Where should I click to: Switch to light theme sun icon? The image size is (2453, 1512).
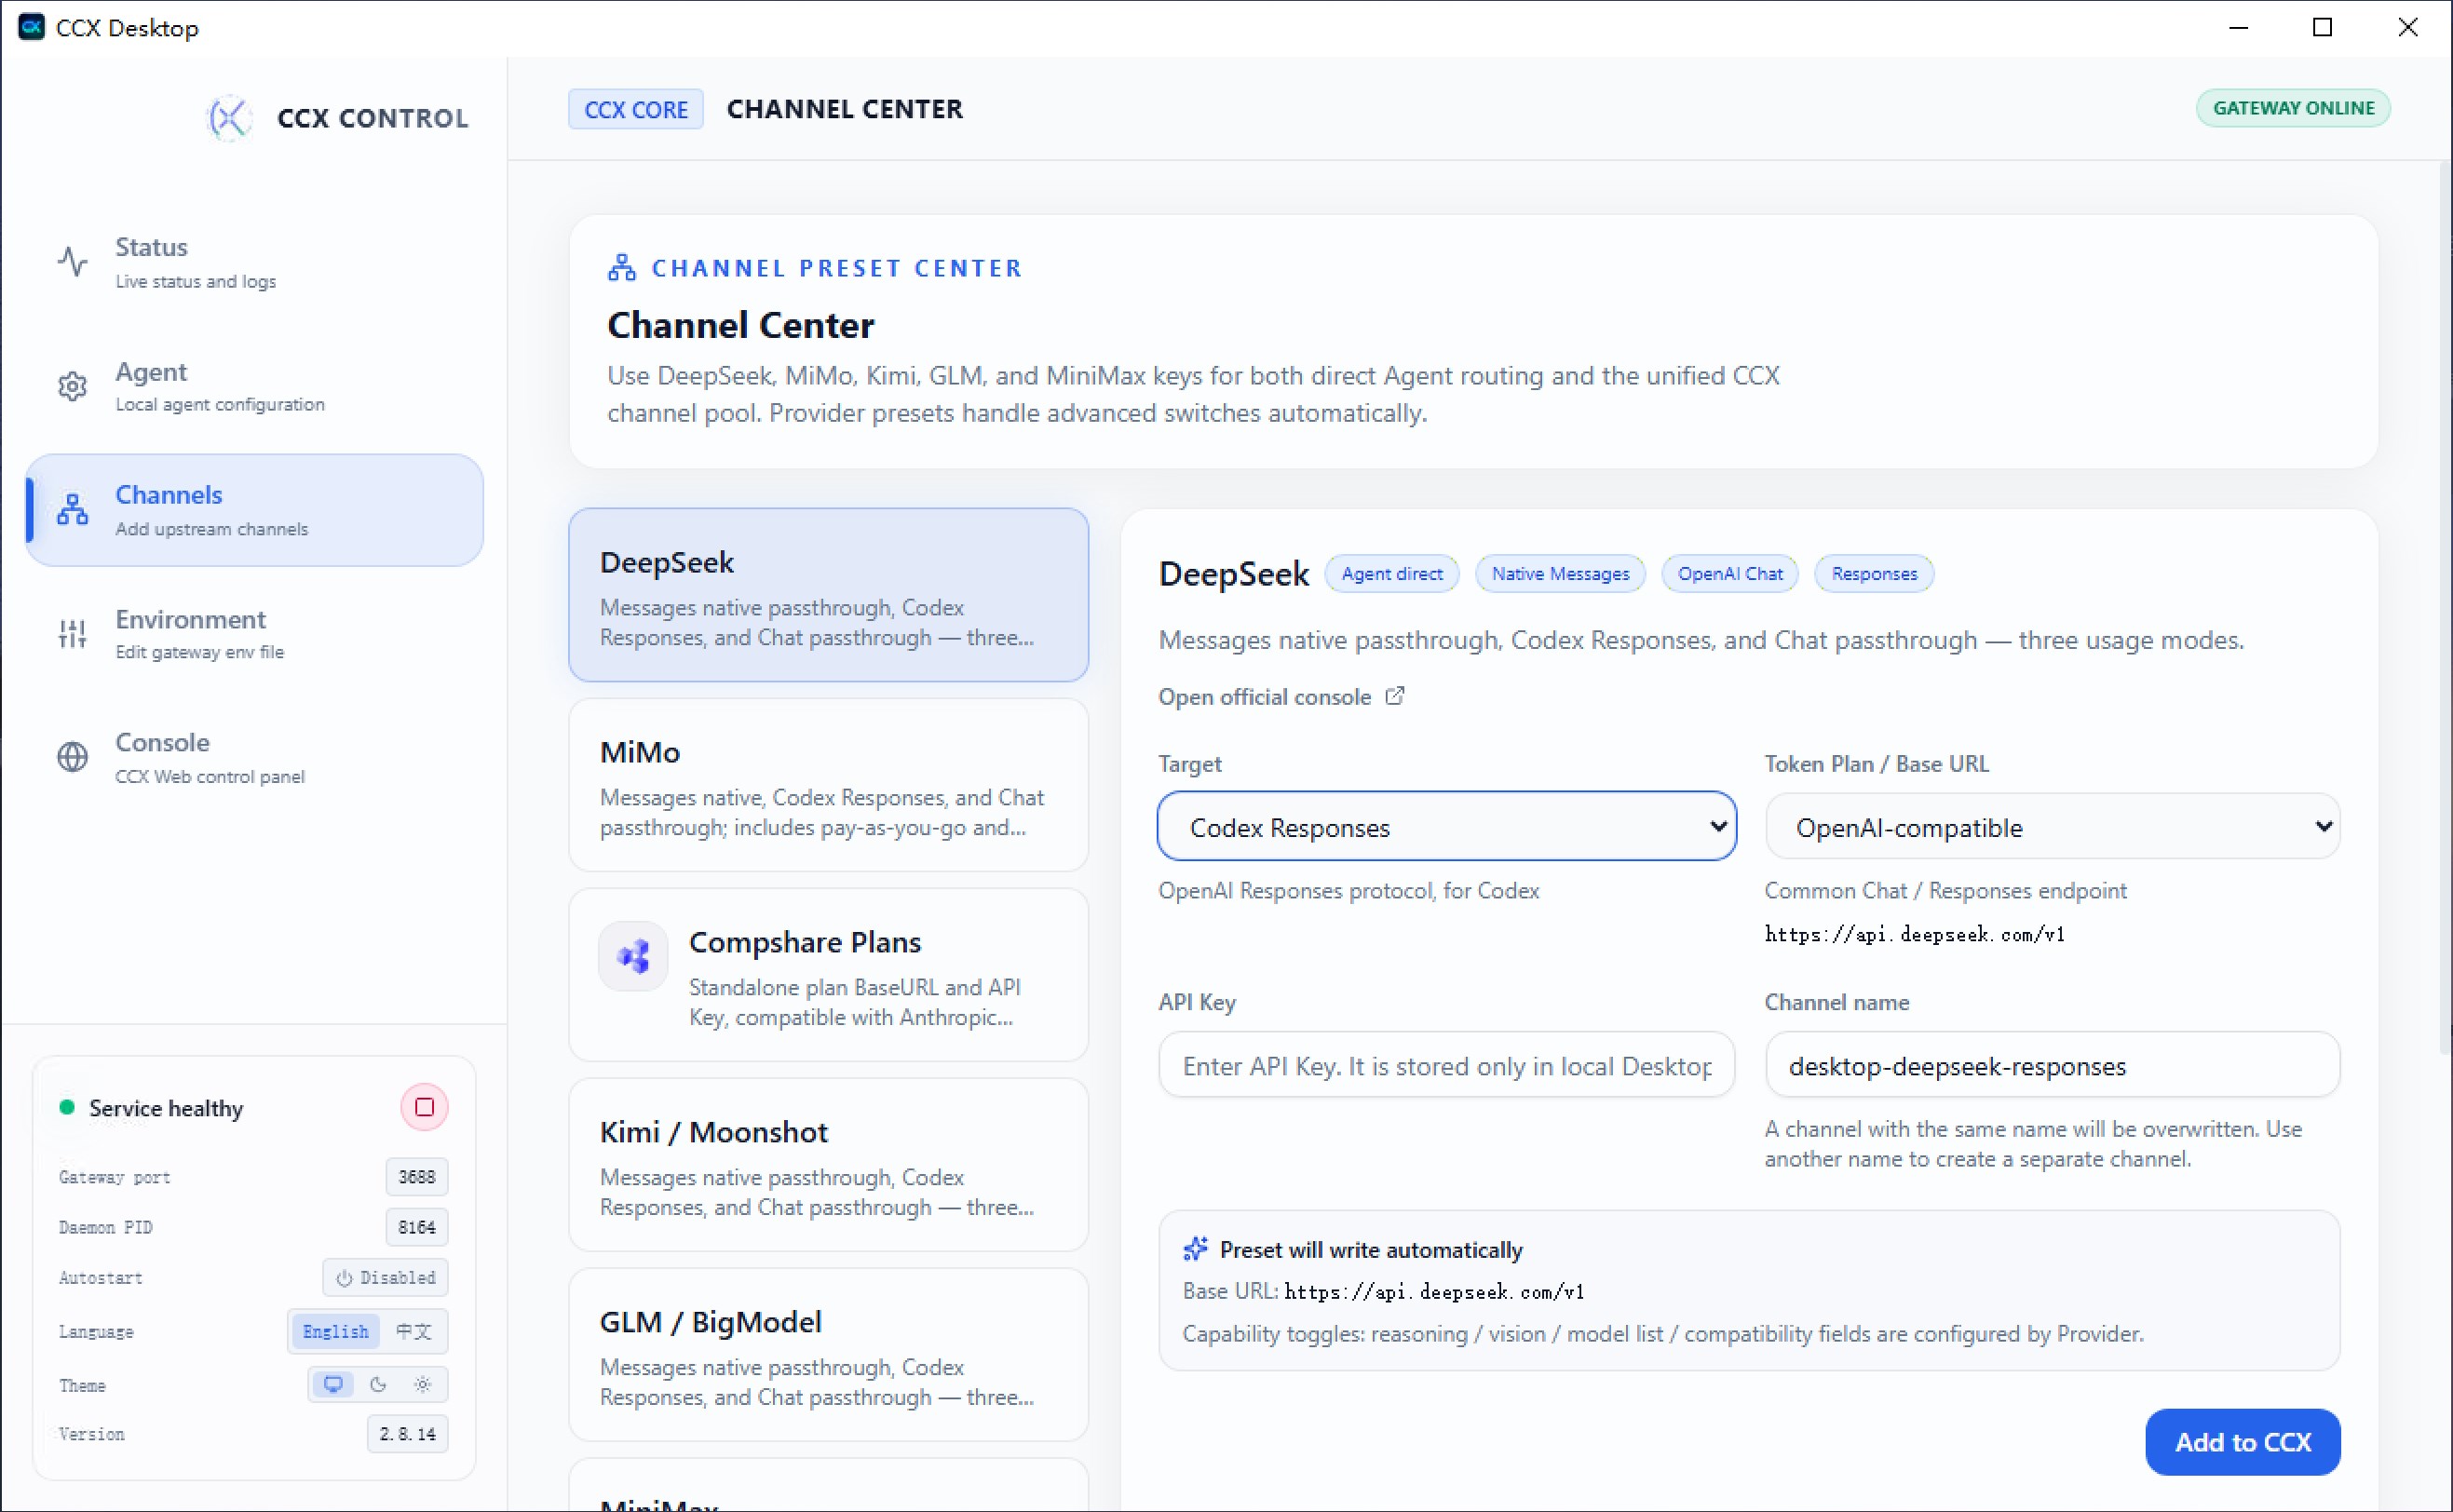point(422,1385)
